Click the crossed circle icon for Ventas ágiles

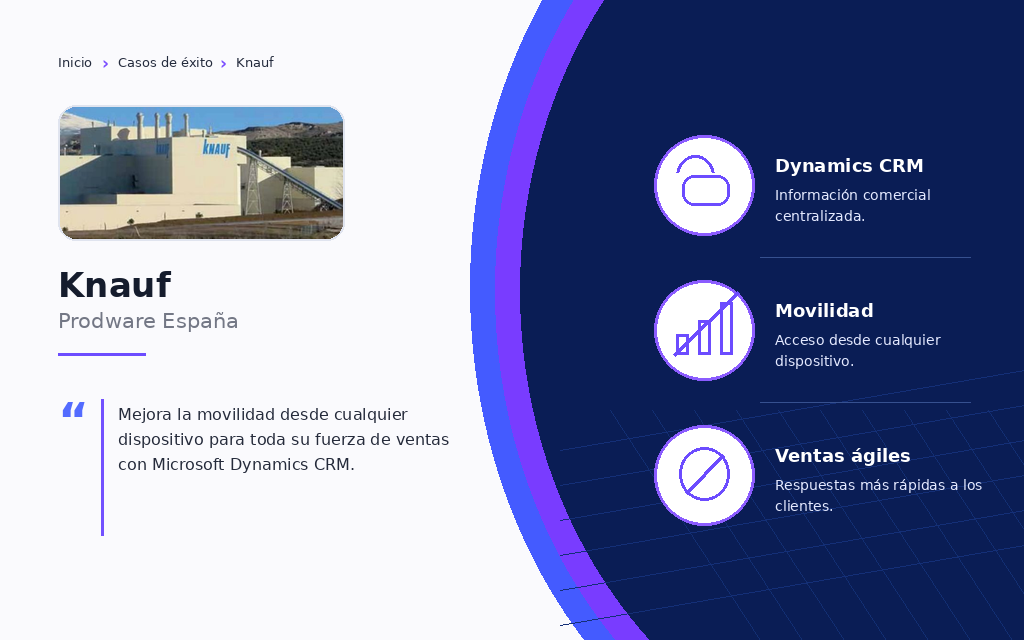click(705, 475)
